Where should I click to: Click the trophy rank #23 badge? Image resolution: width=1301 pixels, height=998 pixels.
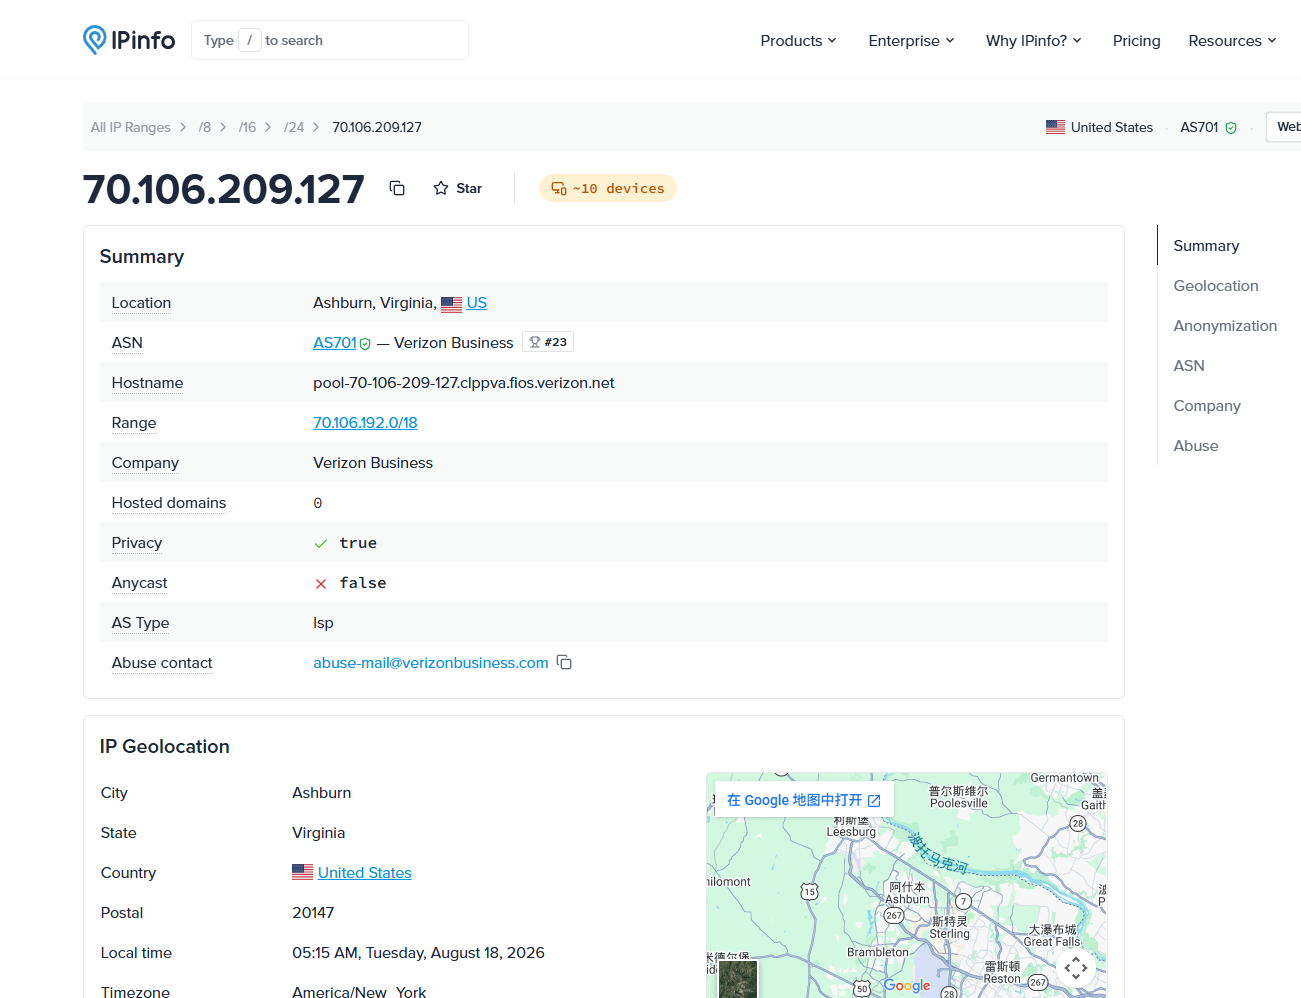tap(548, 342)
